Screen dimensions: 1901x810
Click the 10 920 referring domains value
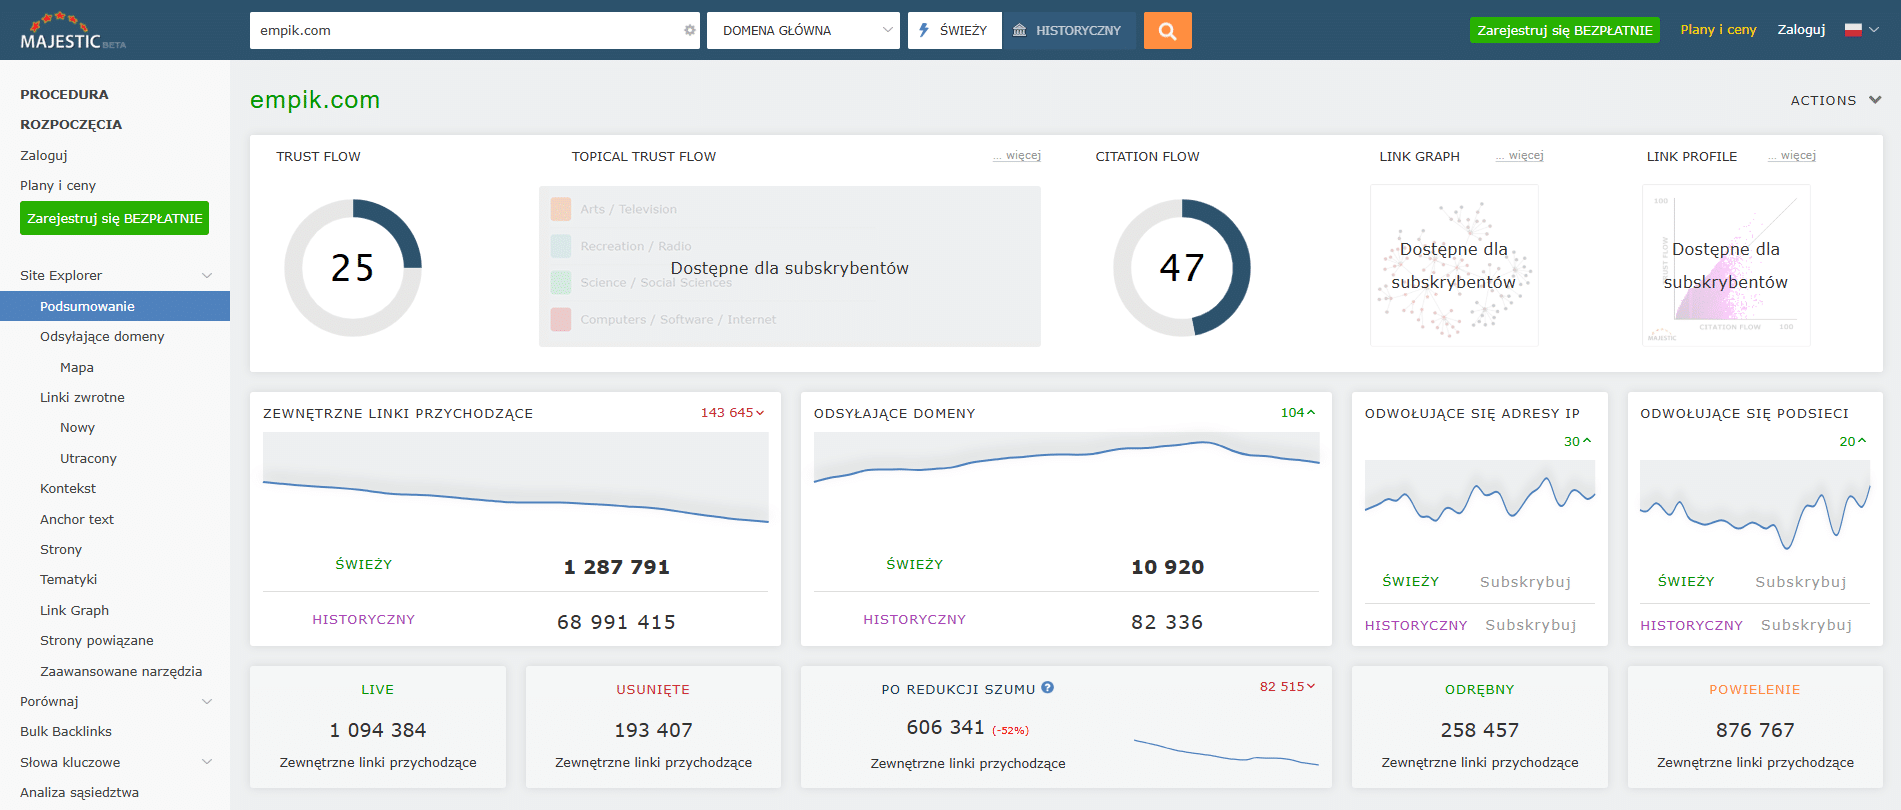click(1167, 567)
